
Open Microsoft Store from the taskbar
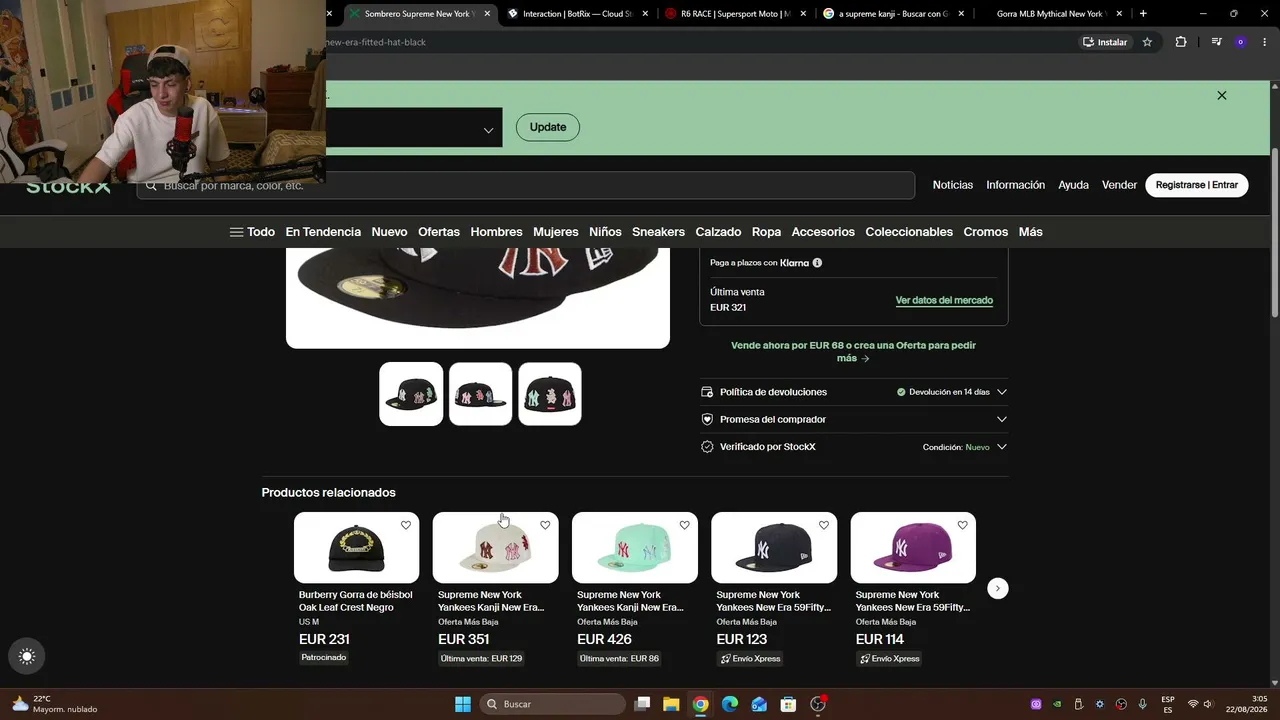[788, 704]
